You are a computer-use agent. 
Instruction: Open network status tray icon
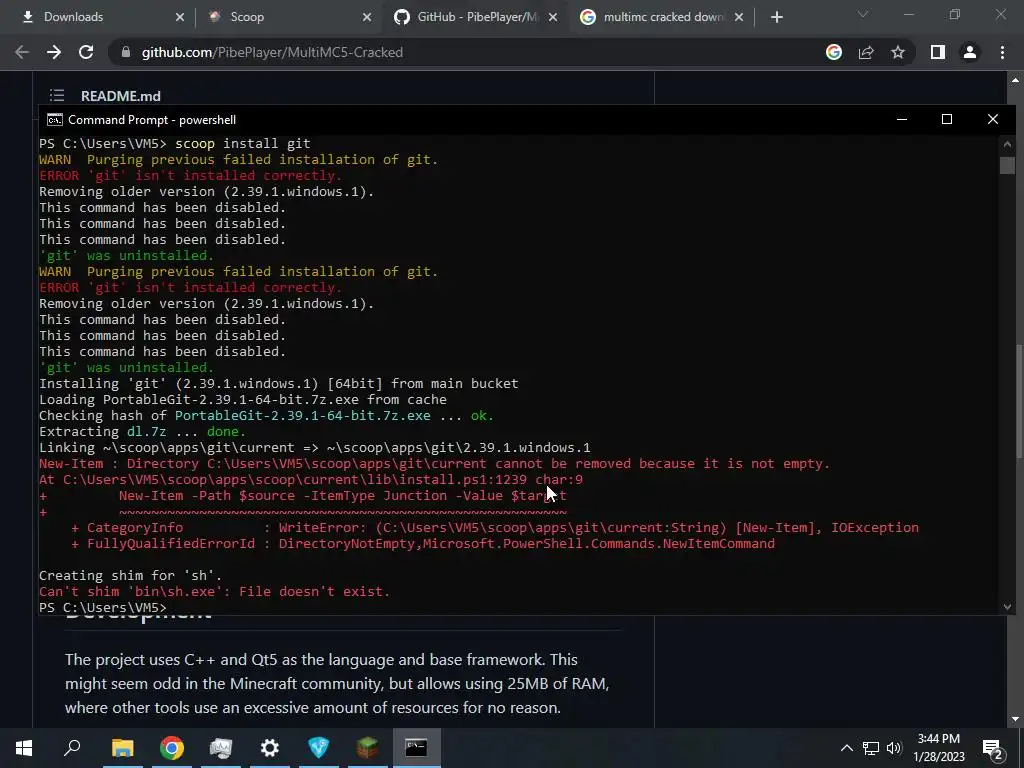pyautogui.click(x=871, y=748)
